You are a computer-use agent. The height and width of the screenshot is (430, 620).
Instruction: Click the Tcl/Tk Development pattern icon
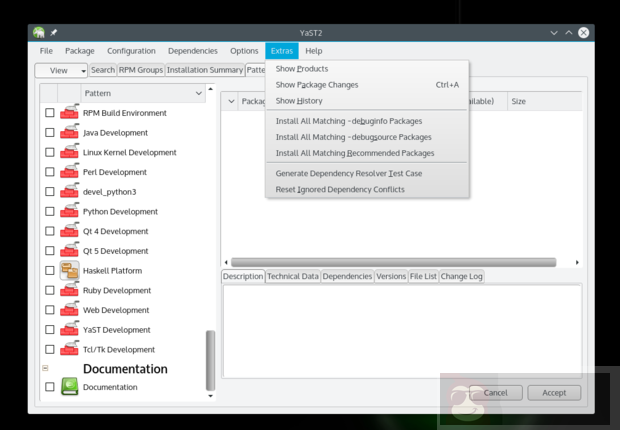coord(69,349)
